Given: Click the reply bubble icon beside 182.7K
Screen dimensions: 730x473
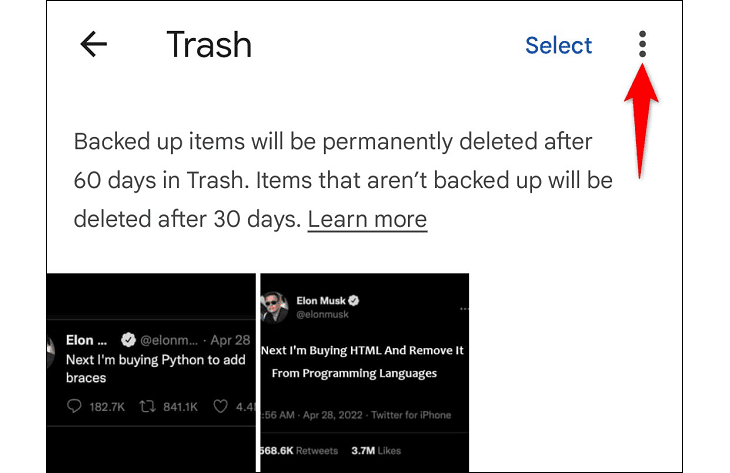Looking at the screenshot, I should click(x=75, y=406).
